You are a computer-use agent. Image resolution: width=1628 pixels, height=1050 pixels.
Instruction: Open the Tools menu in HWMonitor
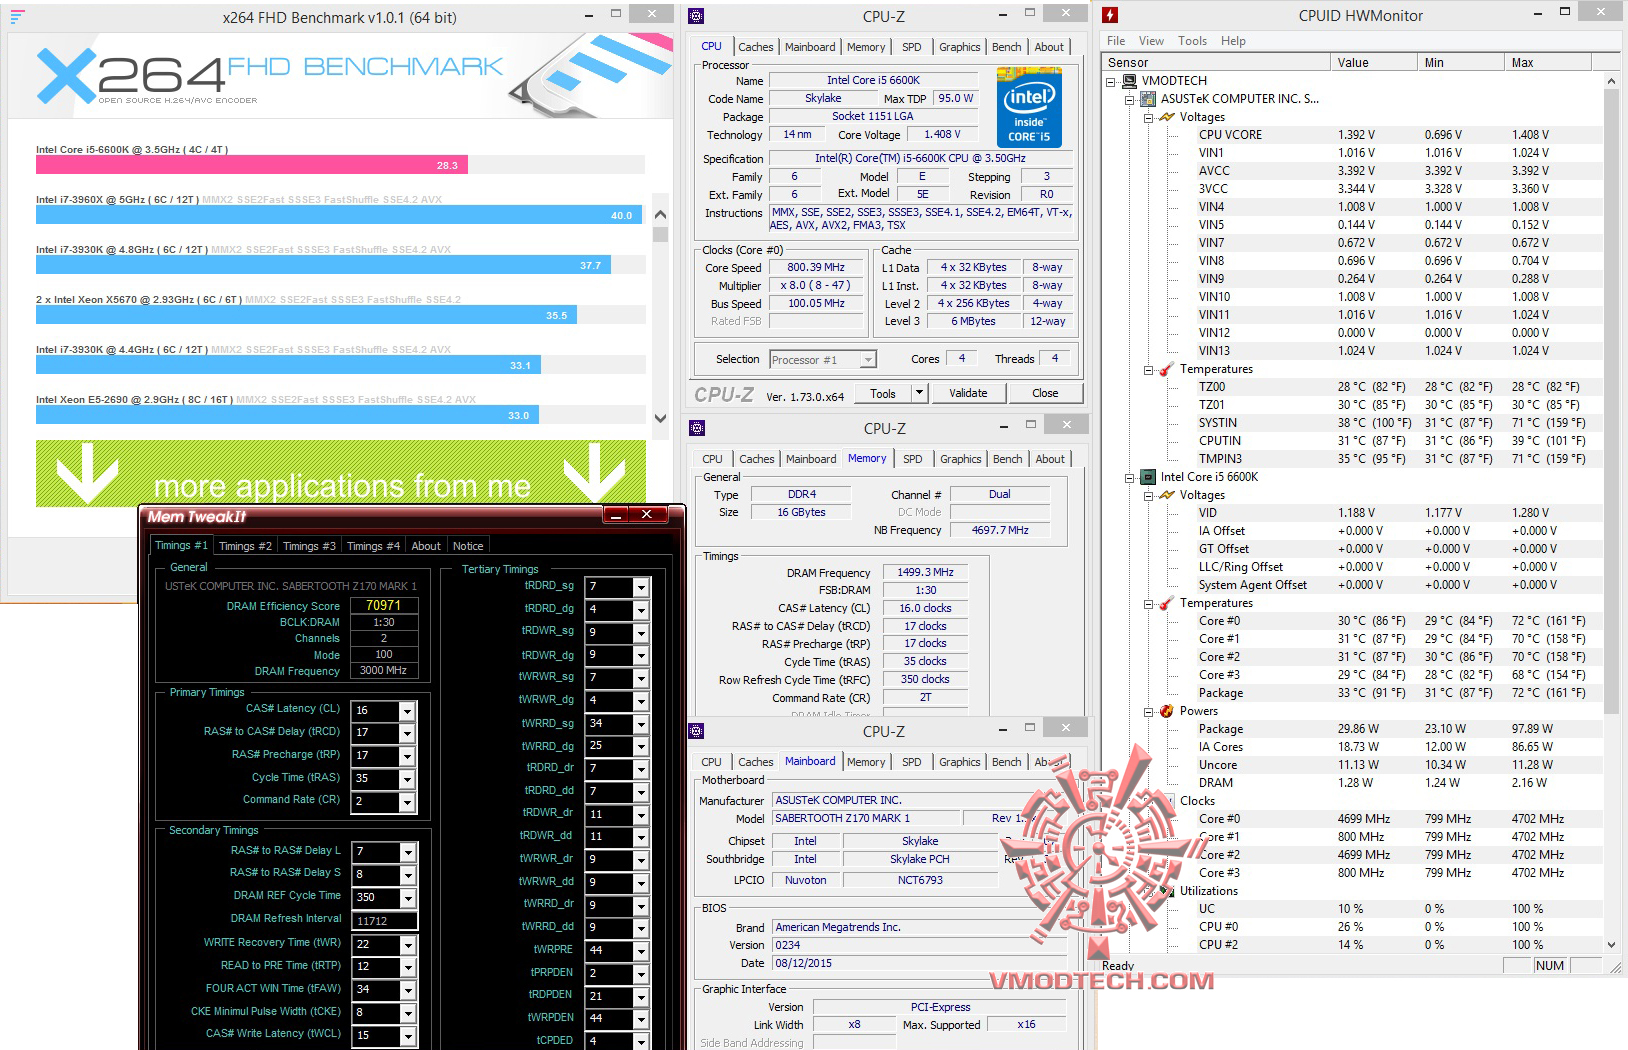click(1192, 41)
